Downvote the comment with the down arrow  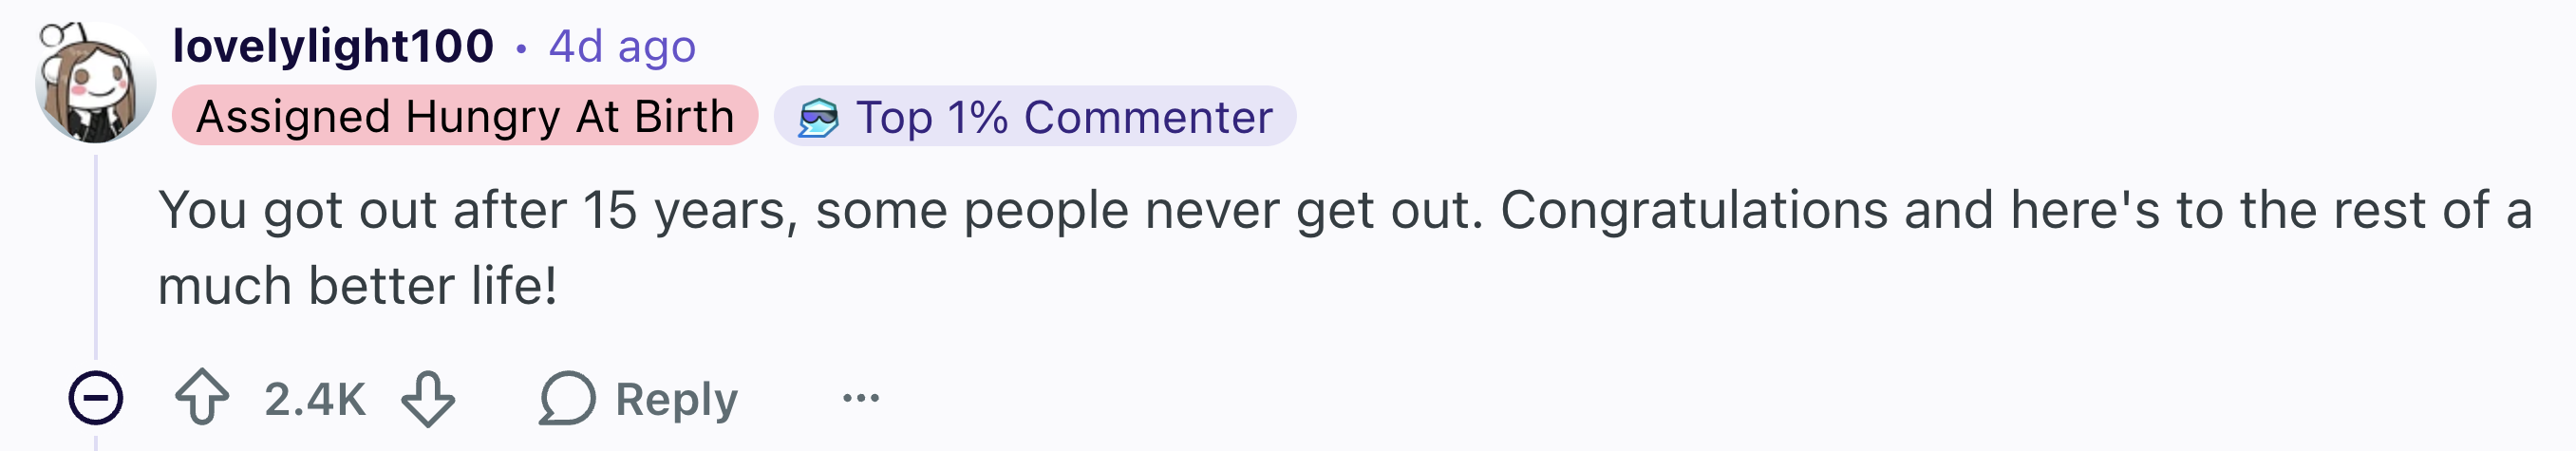(x=428, y=398)
